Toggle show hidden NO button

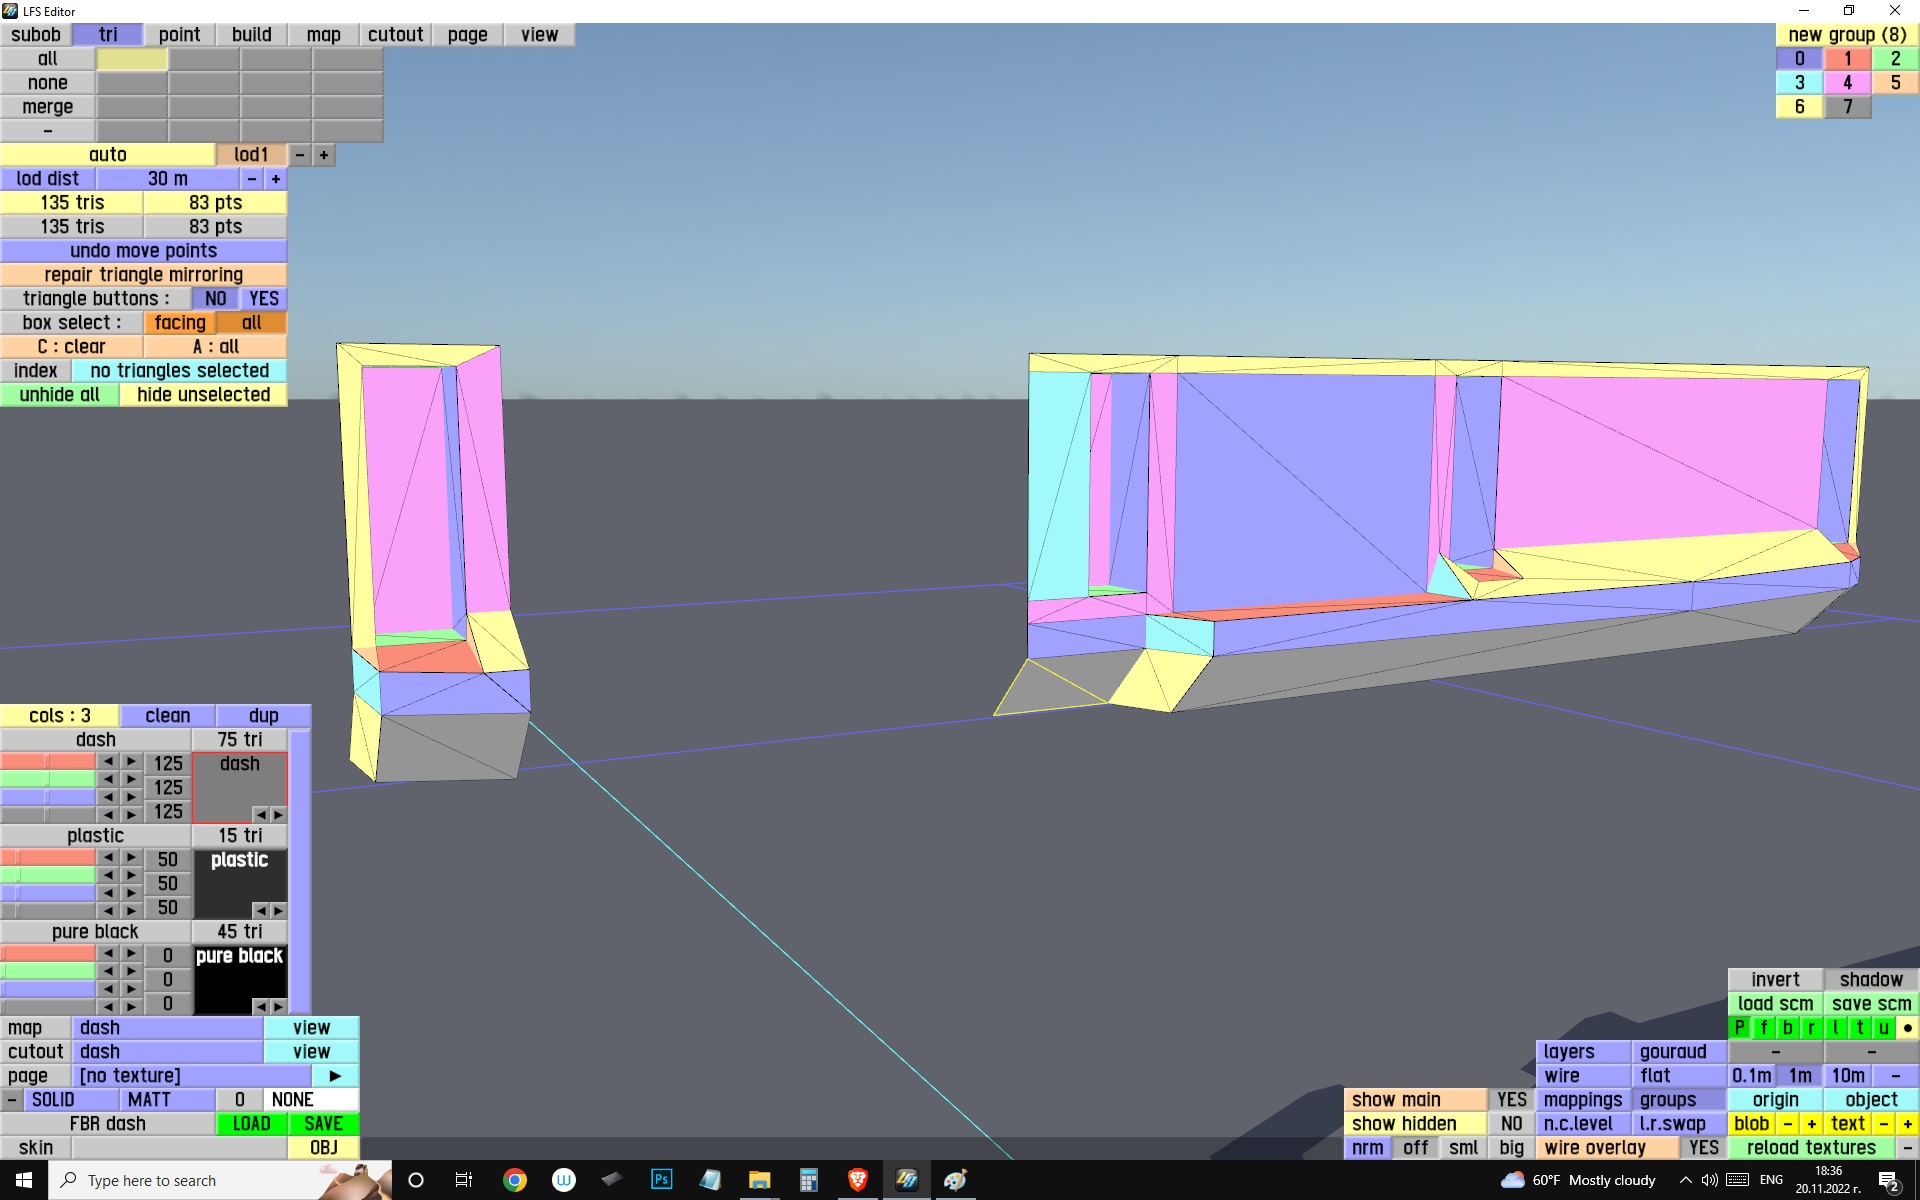(x=1511, y=1124)
